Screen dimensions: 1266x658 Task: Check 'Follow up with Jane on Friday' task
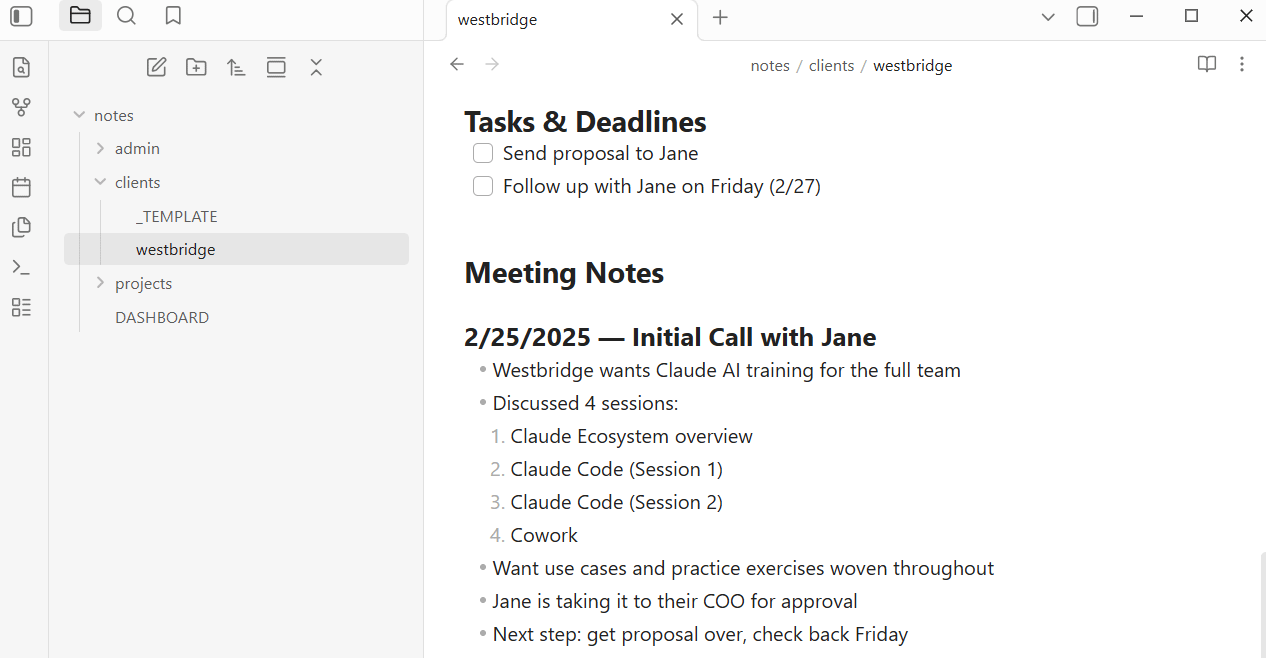click(483, 186)
